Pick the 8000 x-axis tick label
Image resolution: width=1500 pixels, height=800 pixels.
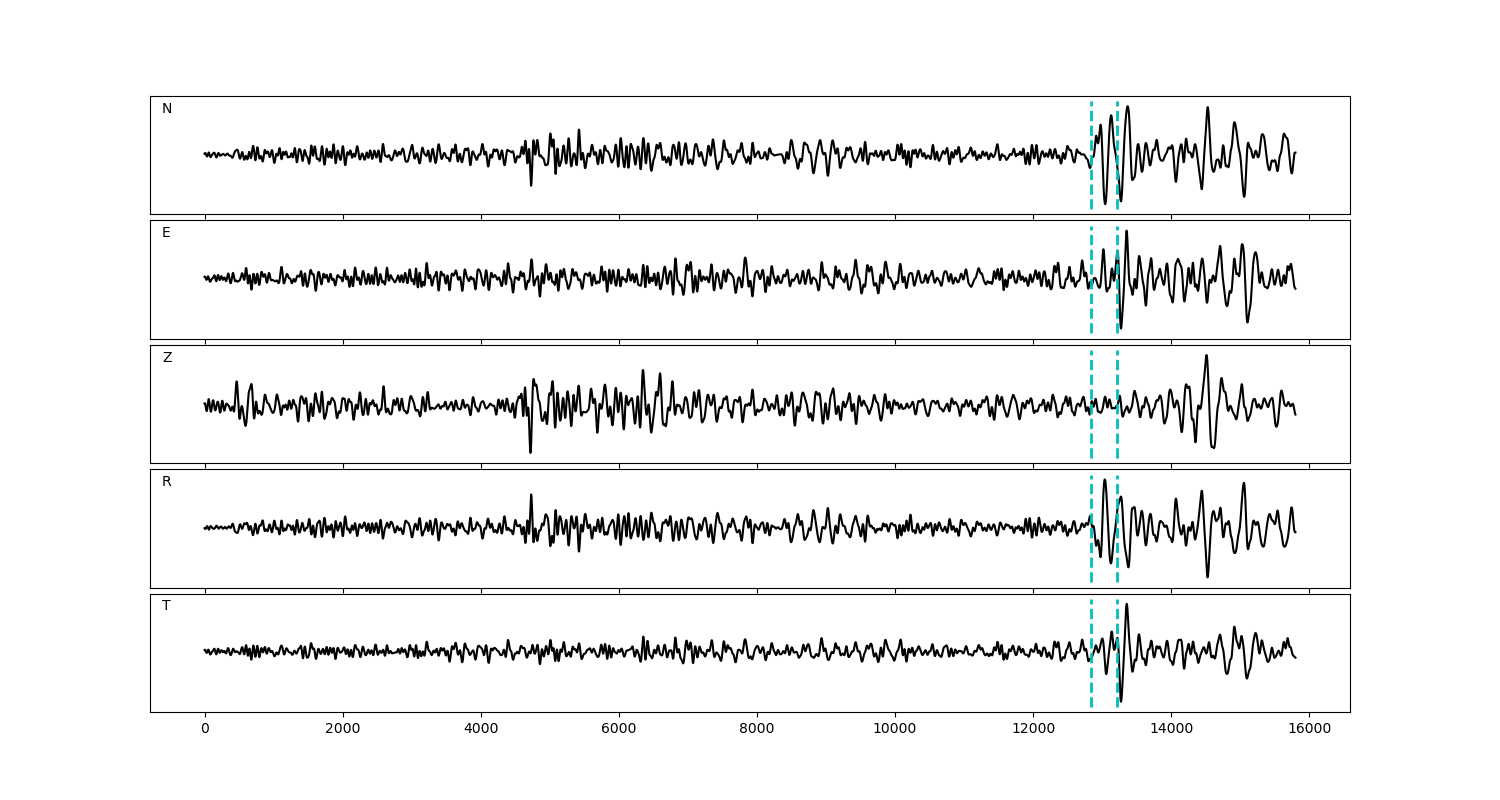click(757, 730)
